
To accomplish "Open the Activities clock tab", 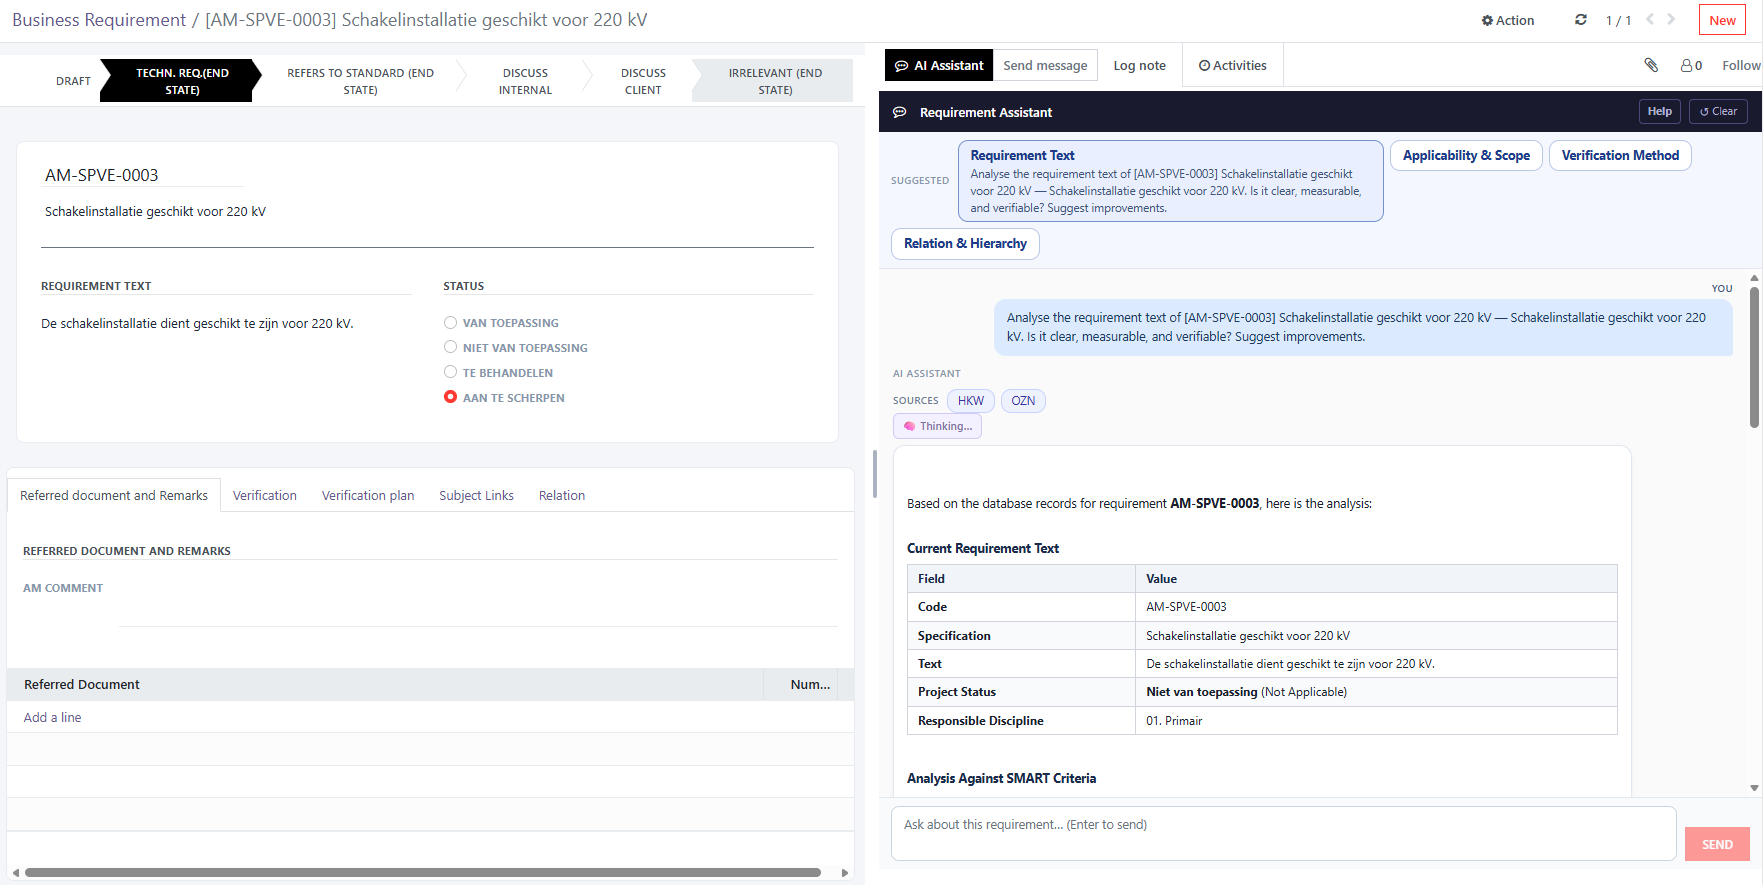I will point(1232,65).
